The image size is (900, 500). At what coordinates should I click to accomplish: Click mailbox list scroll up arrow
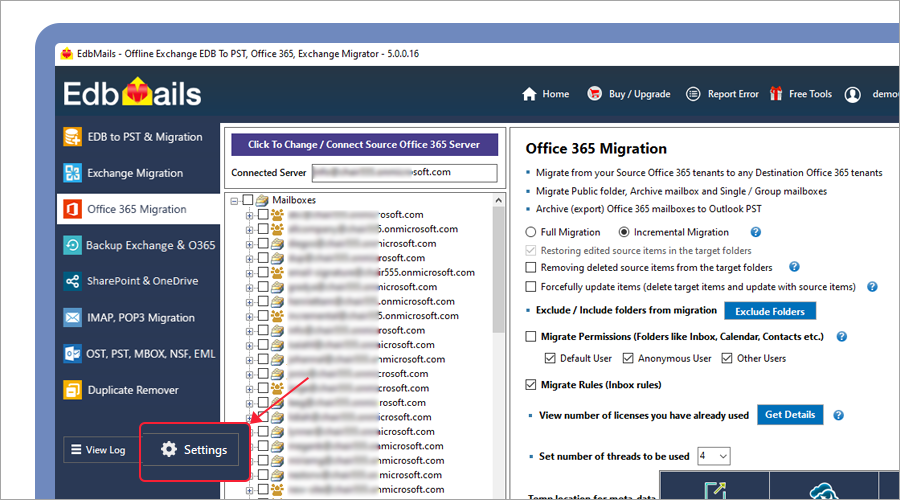(x=498, y=200)
